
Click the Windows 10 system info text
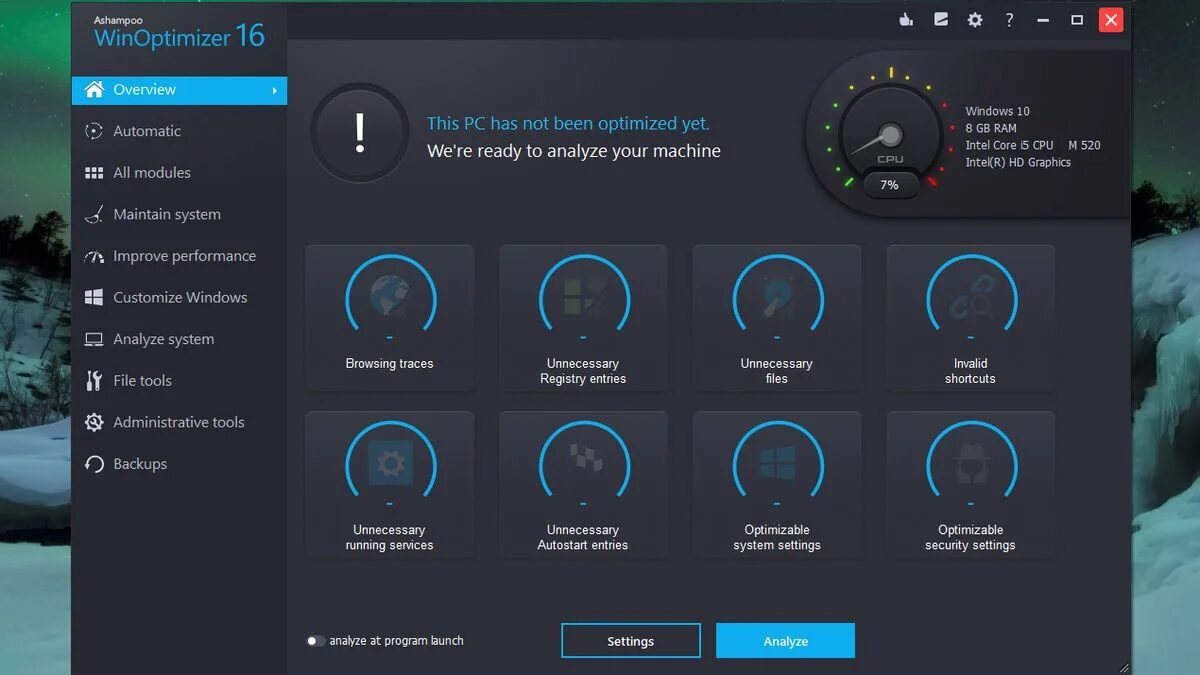coord(997,111)
